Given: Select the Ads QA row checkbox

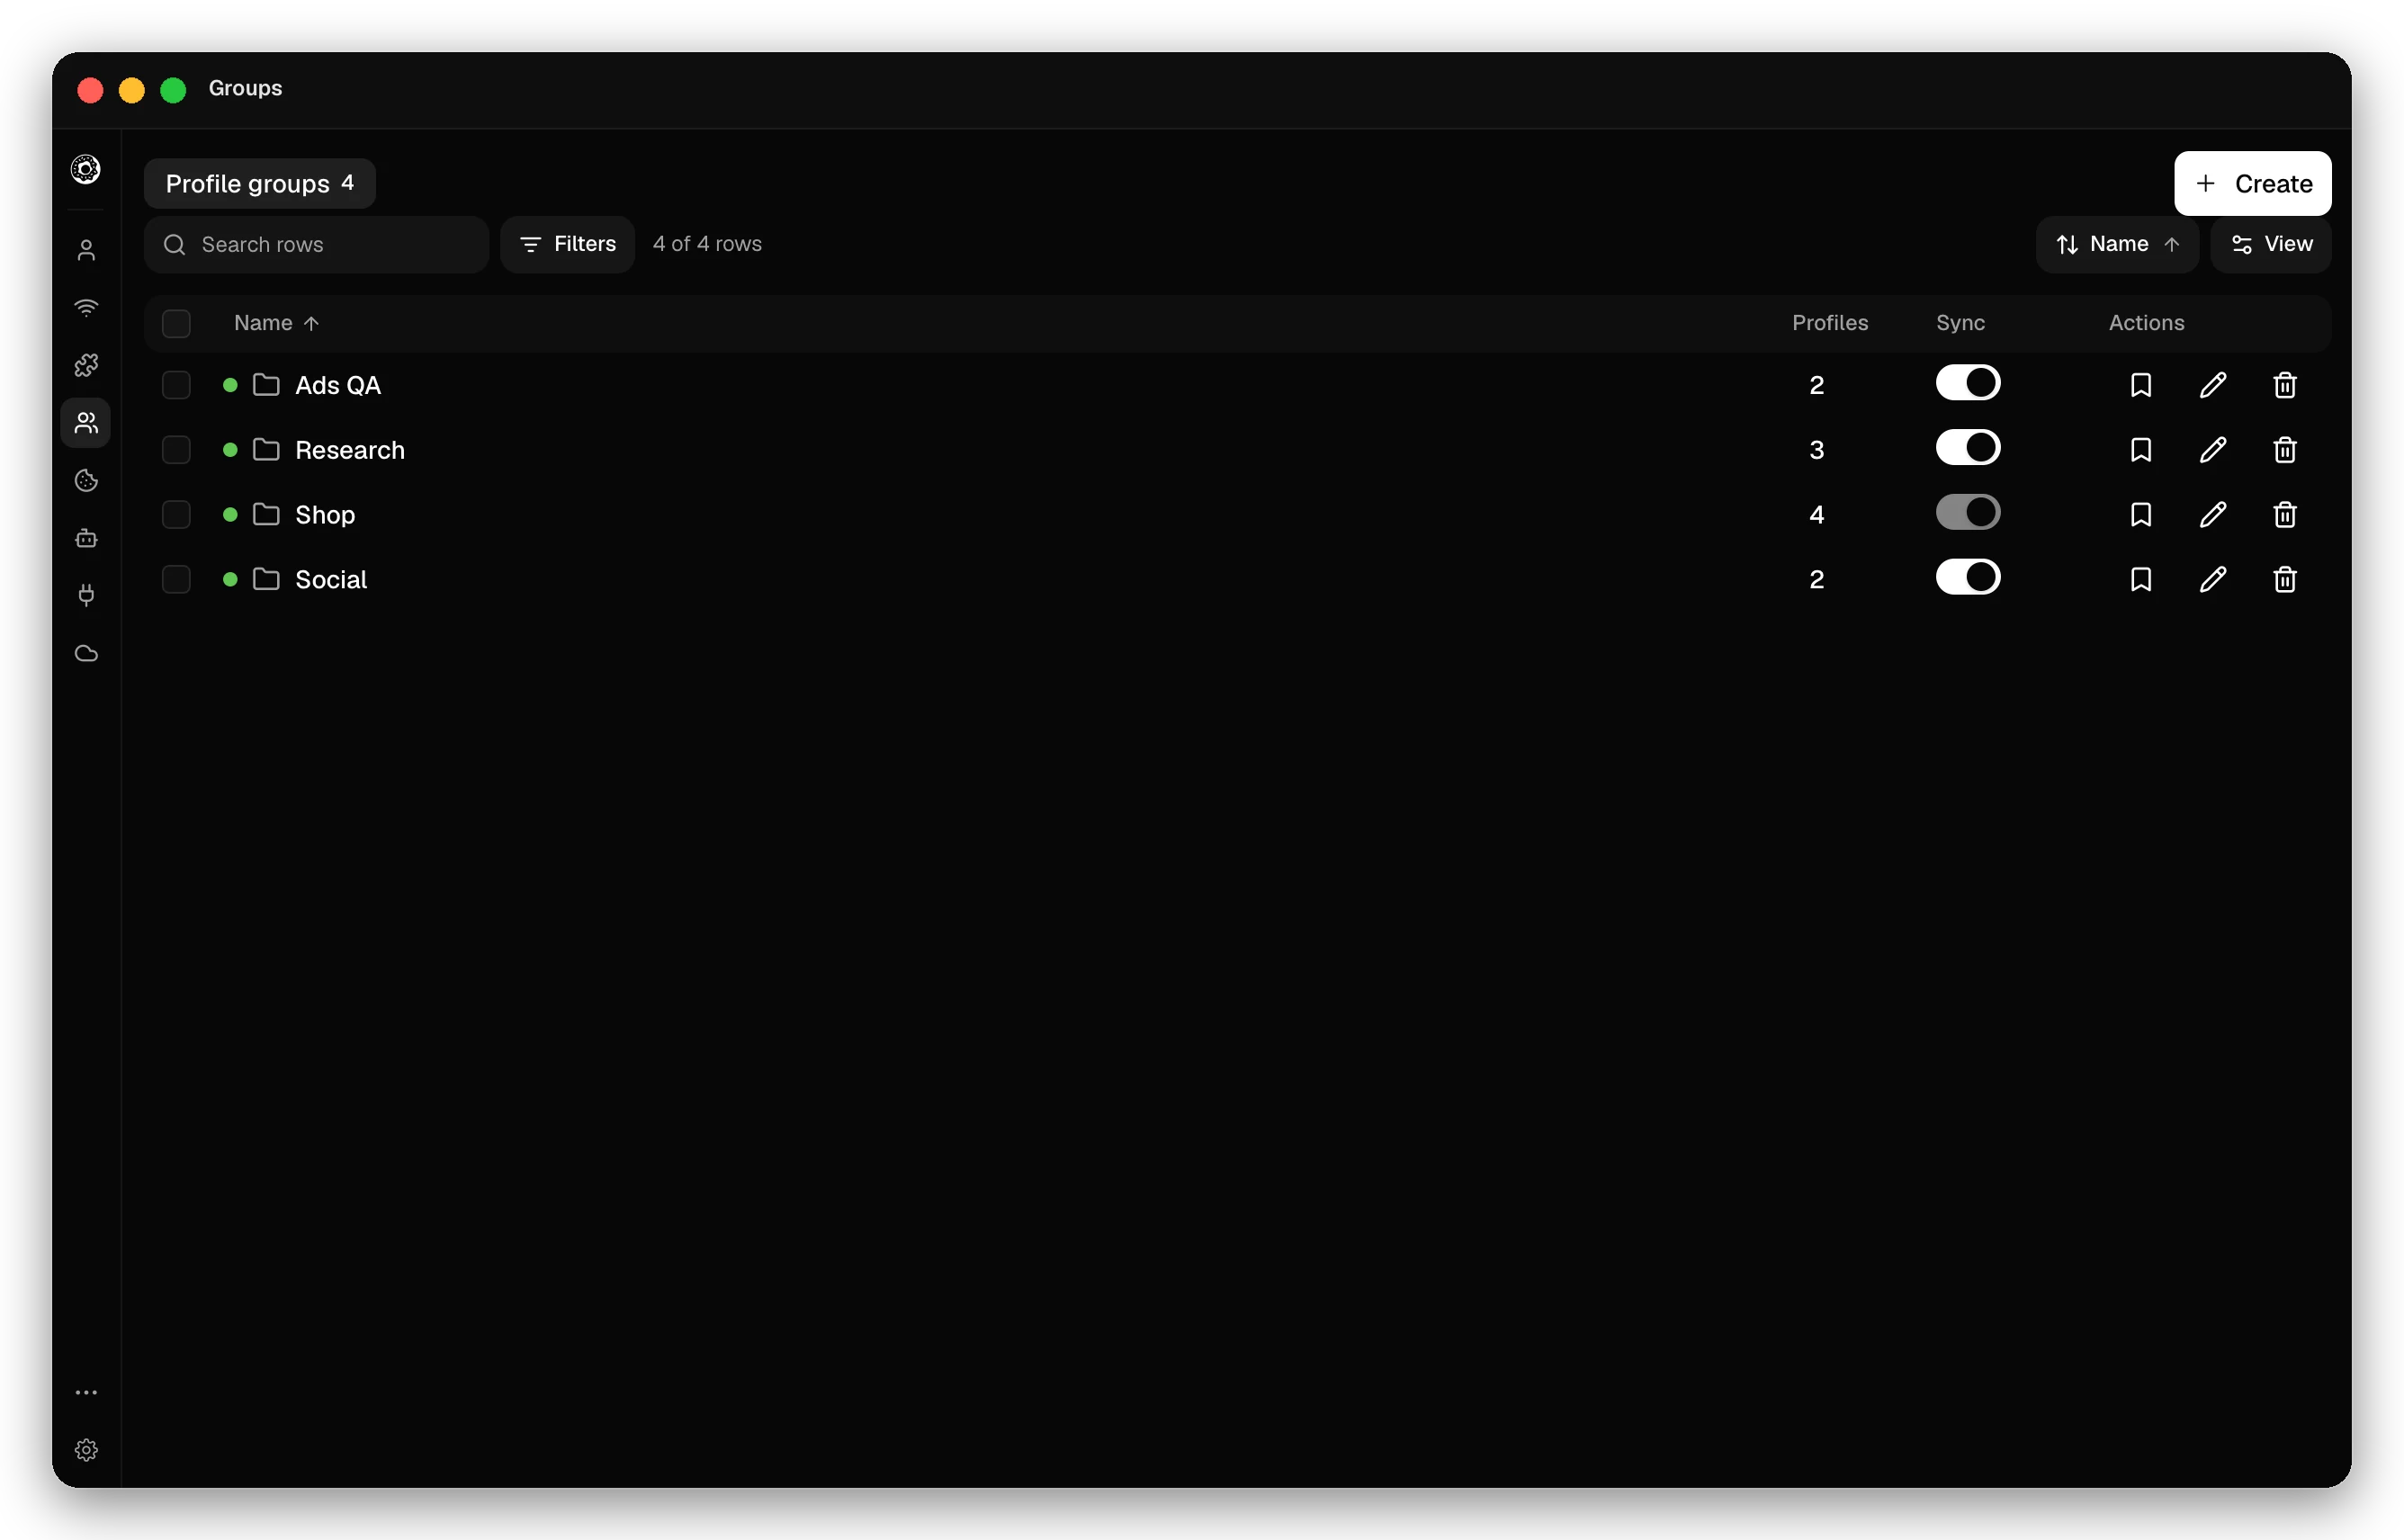Looking at the screenshot, I should tap(176, 385).
